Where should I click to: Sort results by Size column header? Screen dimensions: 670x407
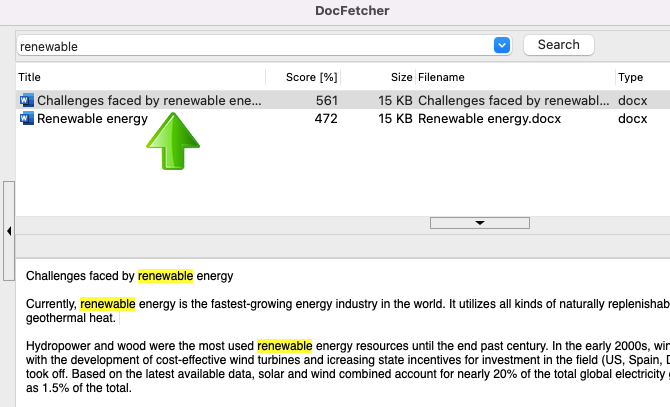coord(401,77)
